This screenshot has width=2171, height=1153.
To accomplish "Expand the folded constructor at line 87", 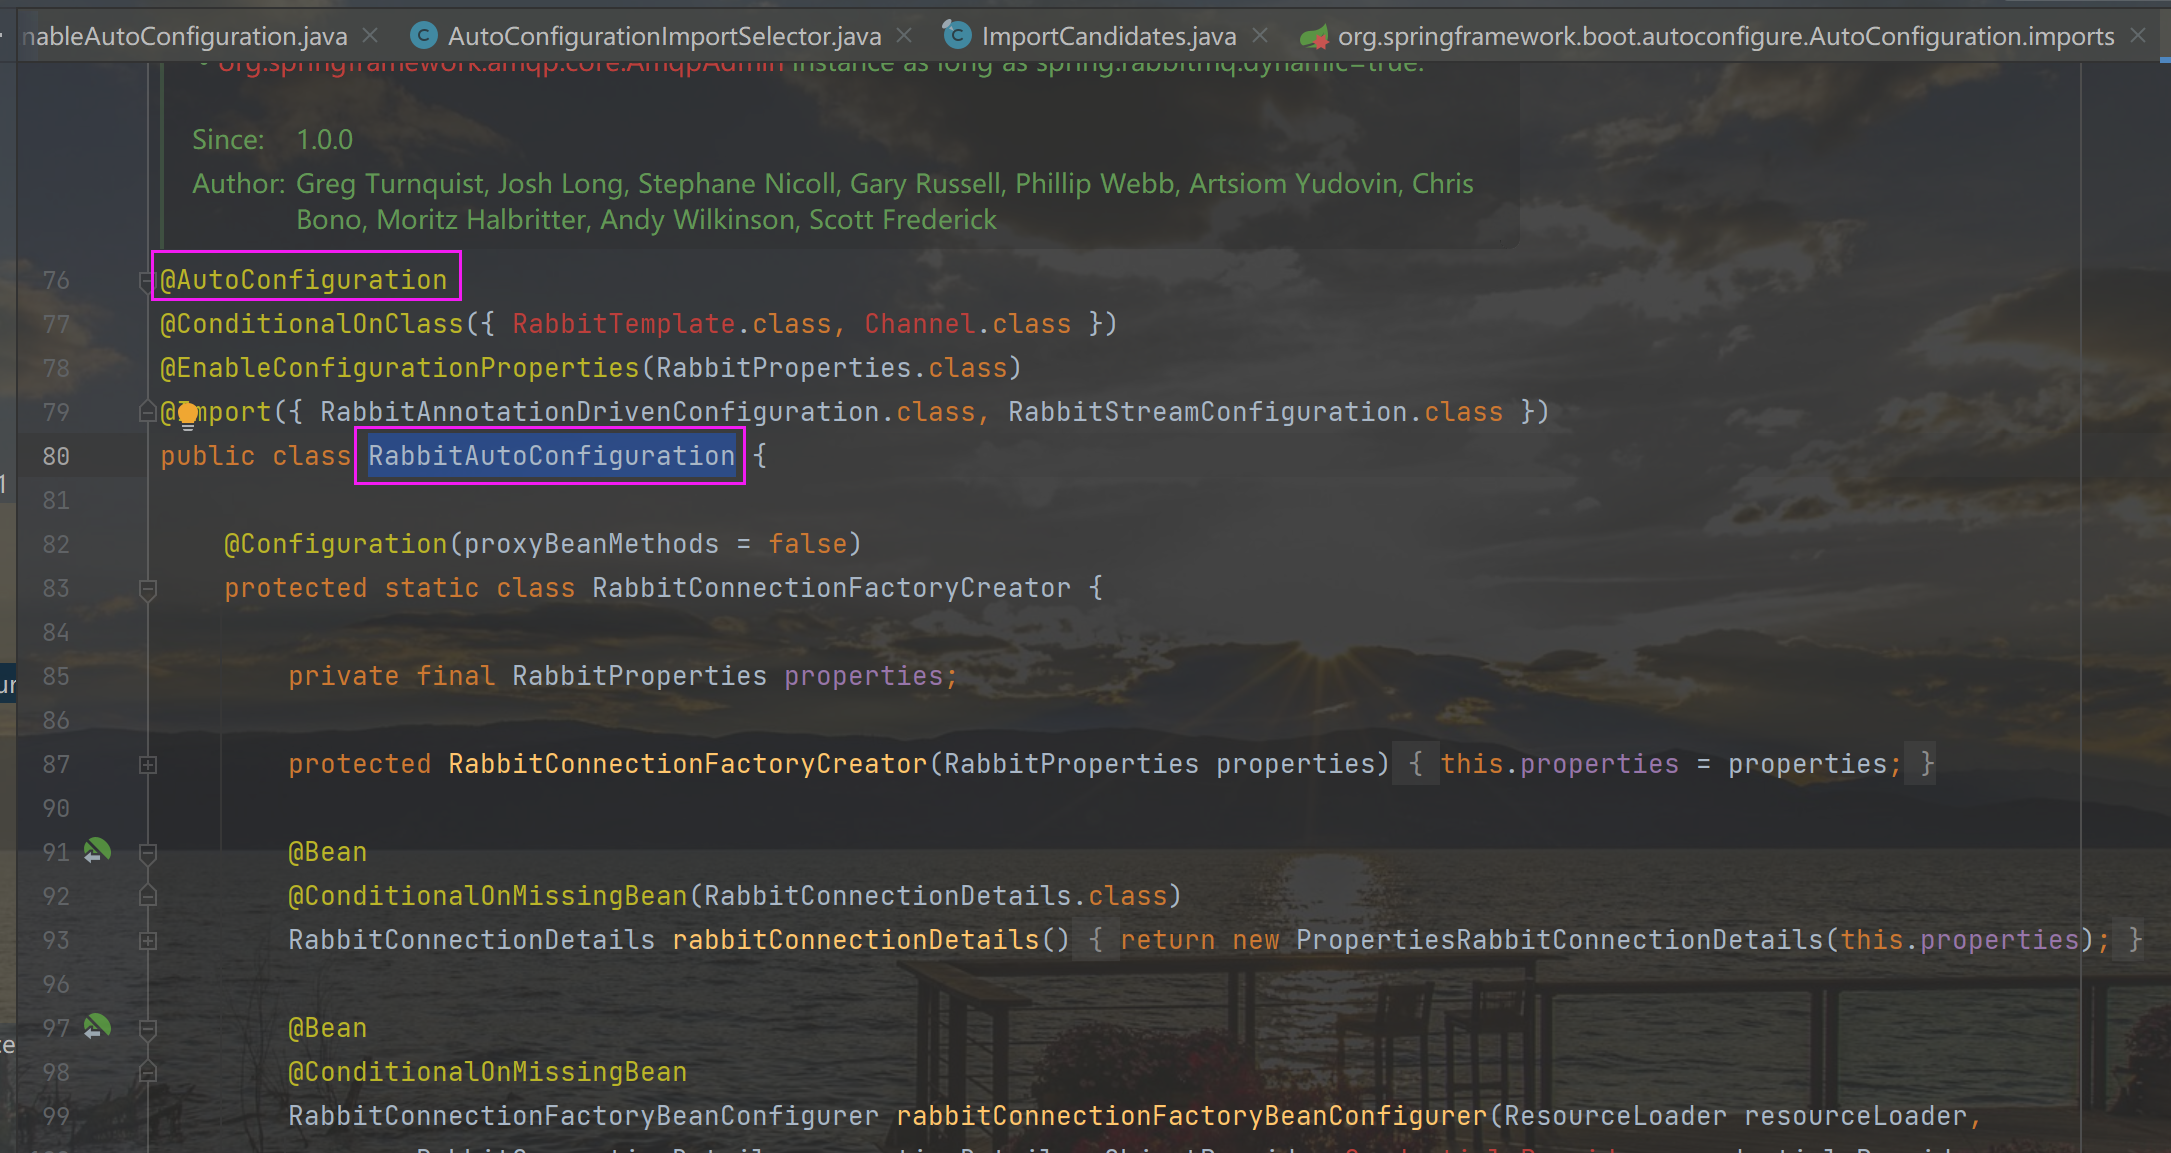I will coord(147,765).
